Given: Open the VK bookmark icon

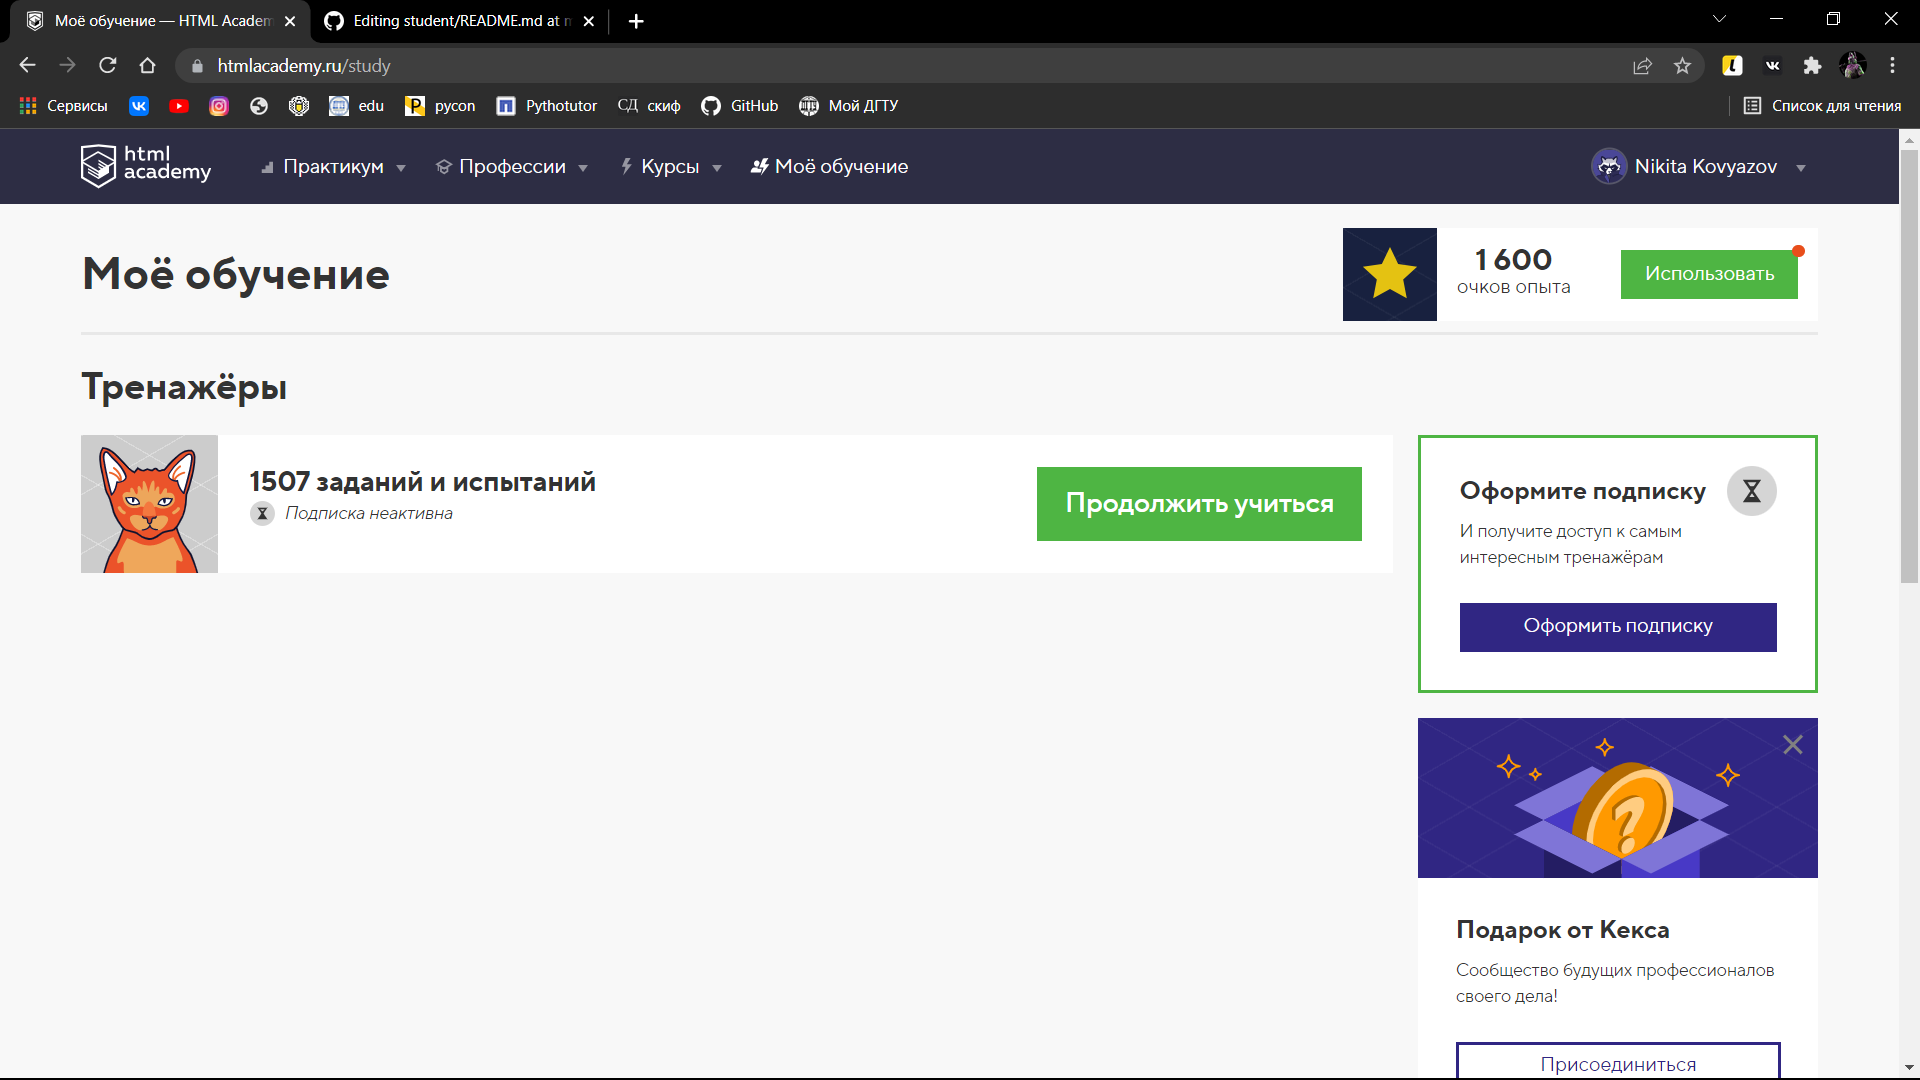Looking at the screenshot, I should pos(139,106).
